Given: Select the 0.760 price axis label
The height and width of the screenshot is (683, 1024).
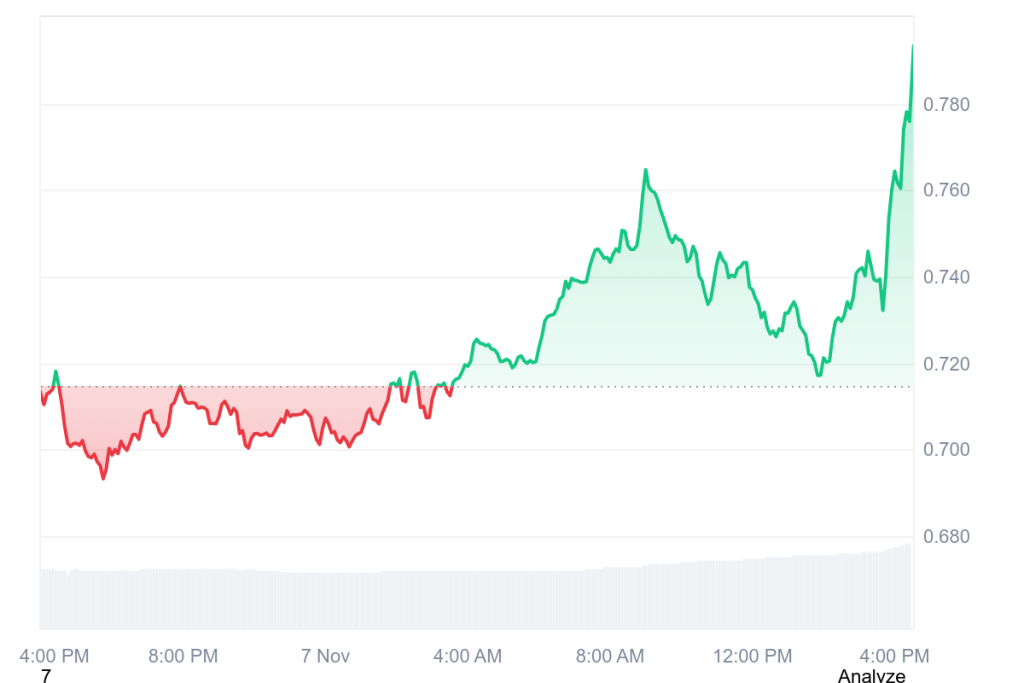Looking at the screenshot, I should (946, 191).
